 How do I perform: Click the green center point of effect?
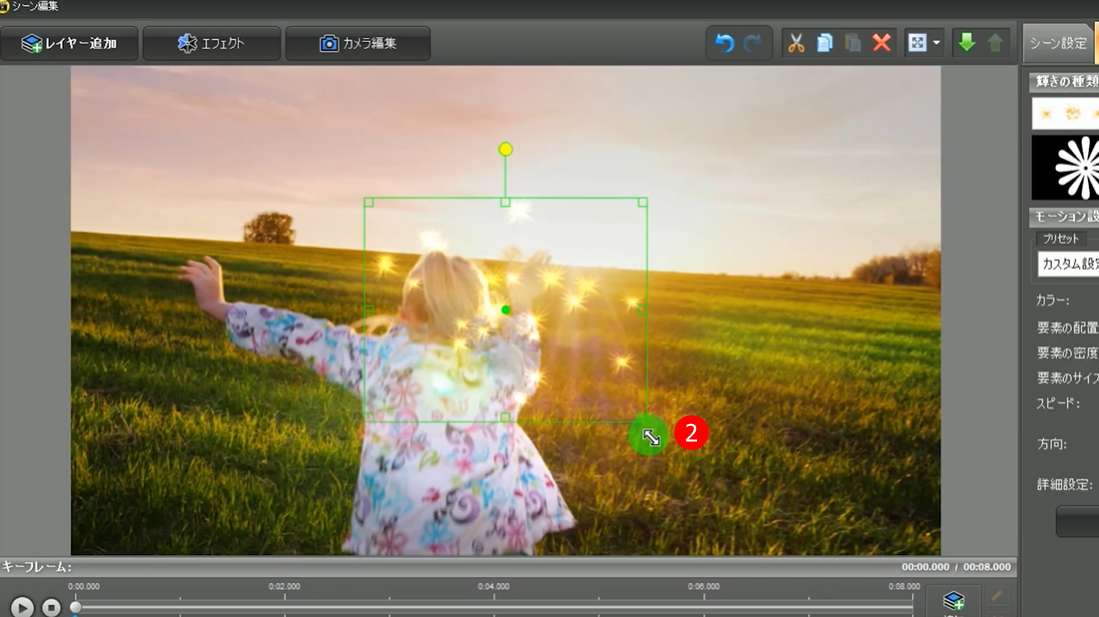[505, 310]
